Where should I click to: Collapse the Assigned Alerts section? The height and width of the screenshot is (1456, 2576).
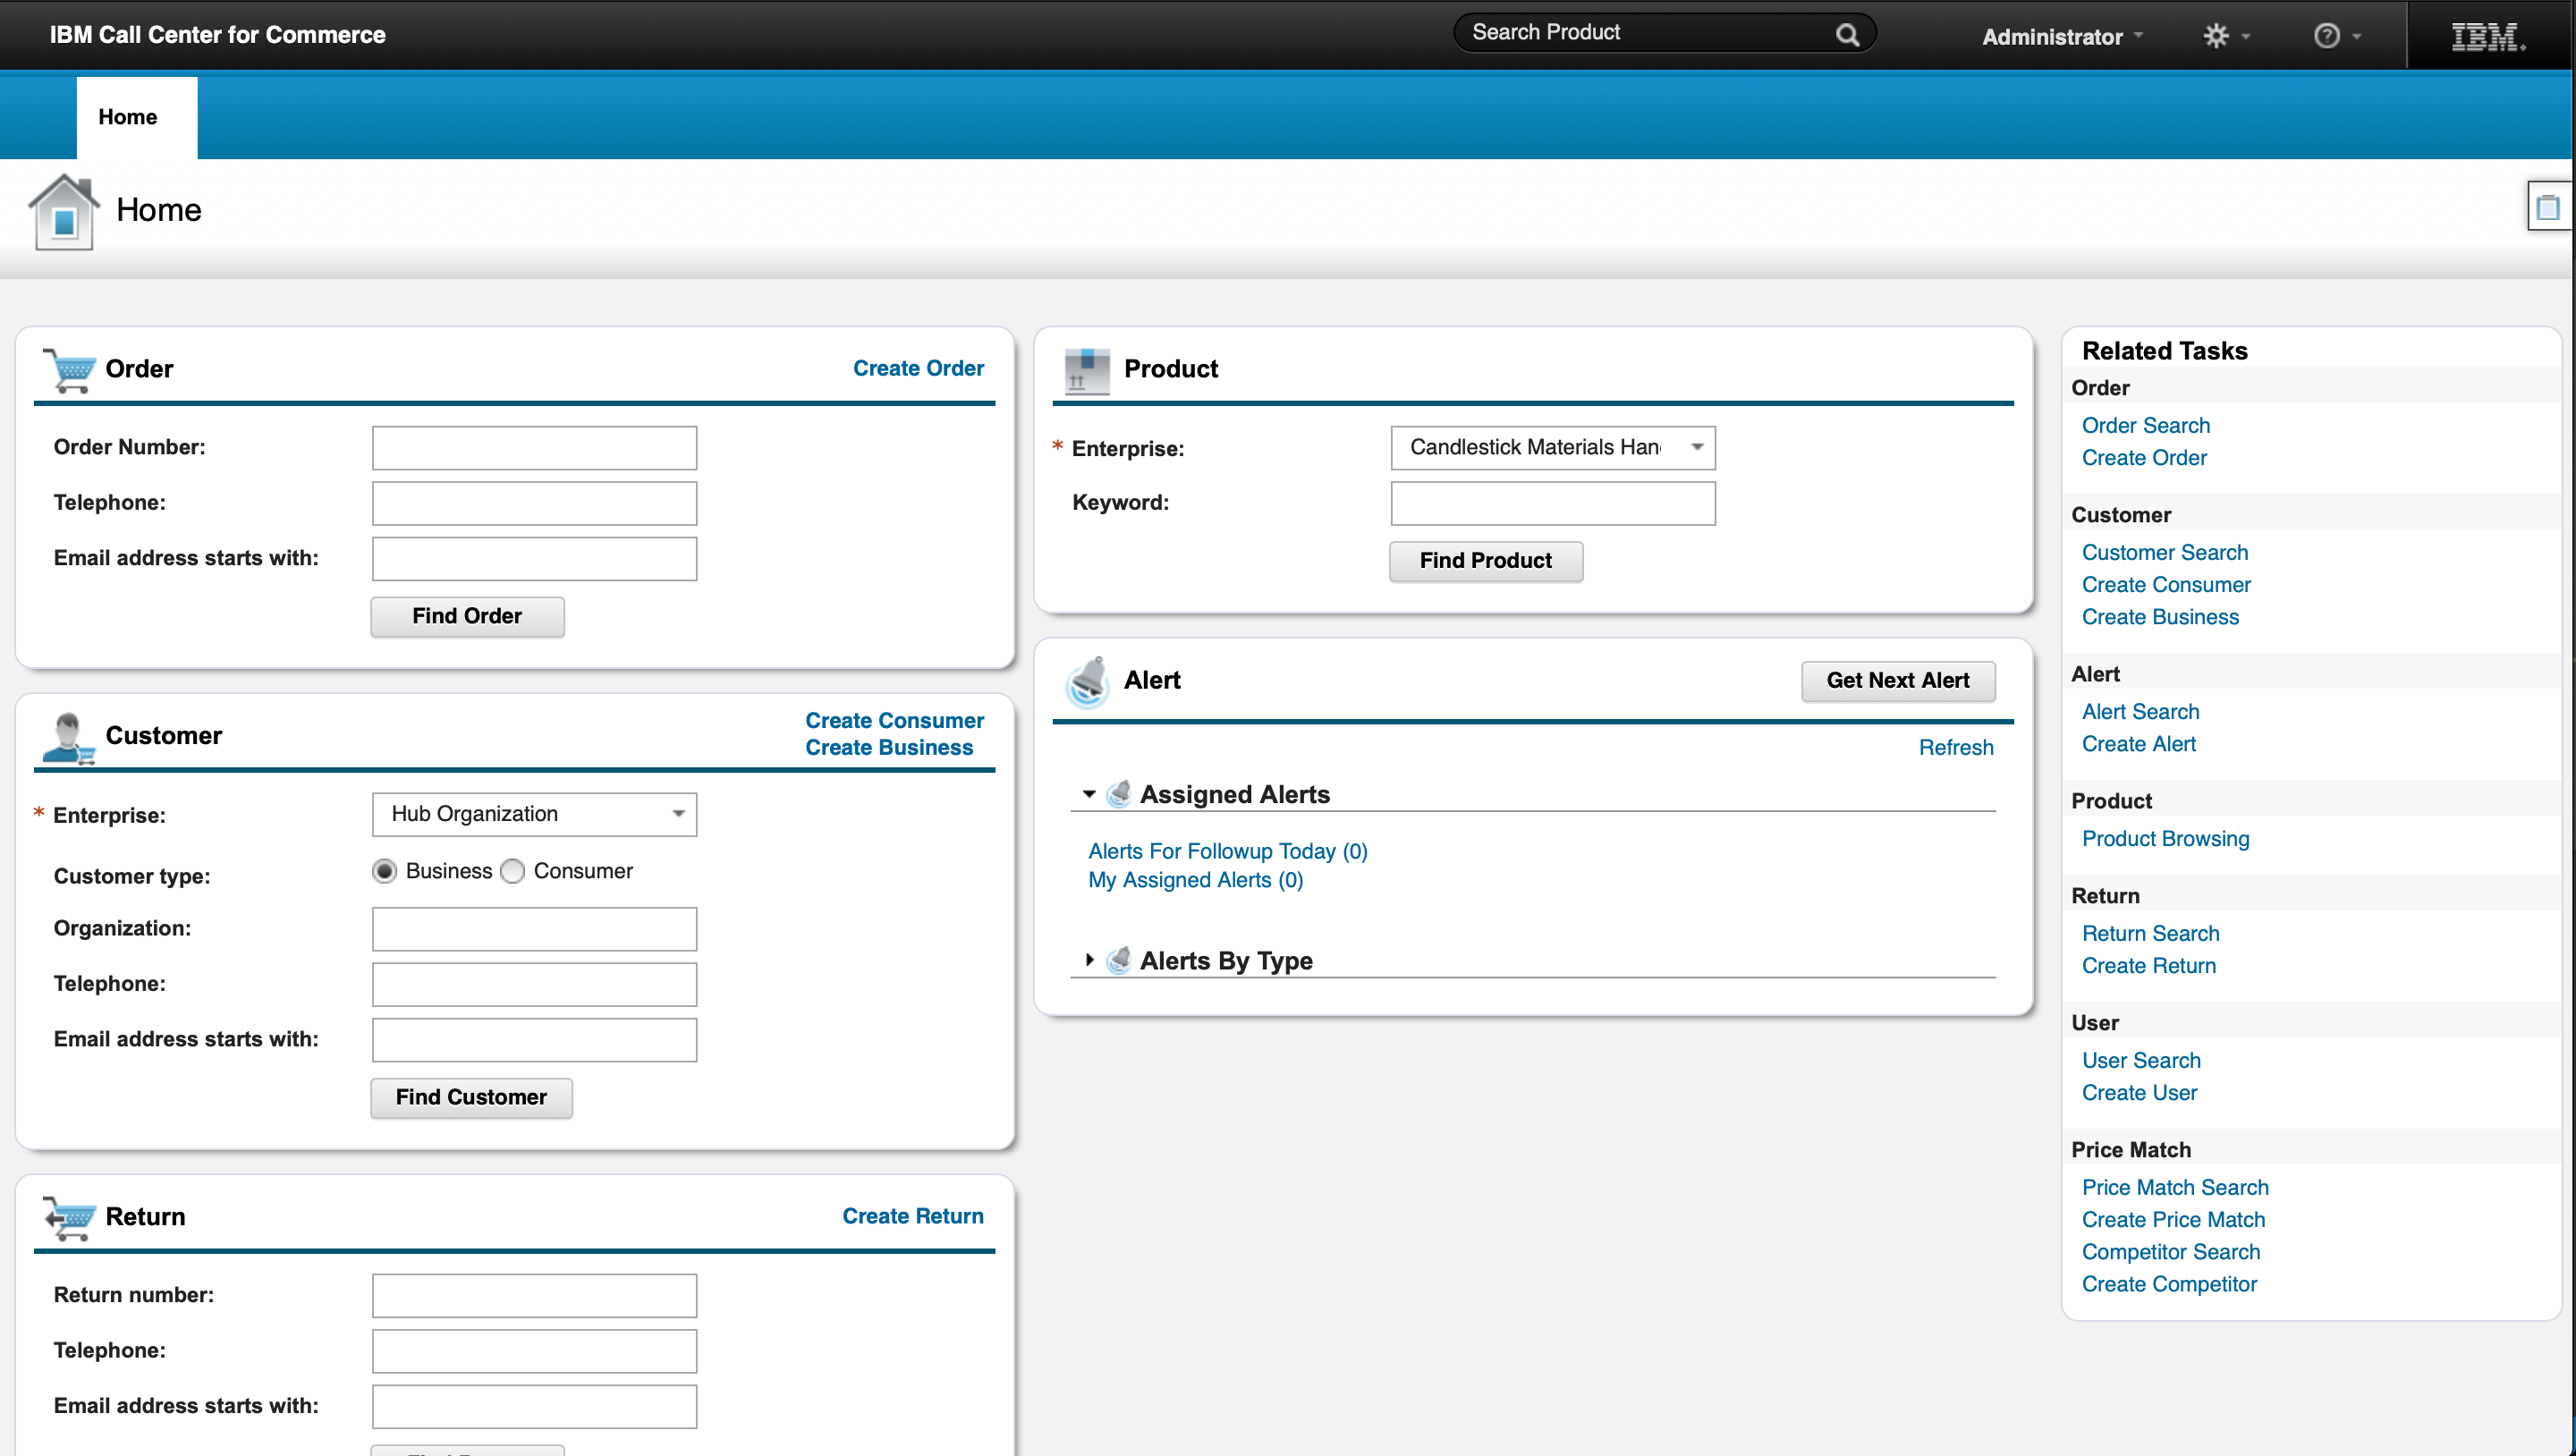1089,794
